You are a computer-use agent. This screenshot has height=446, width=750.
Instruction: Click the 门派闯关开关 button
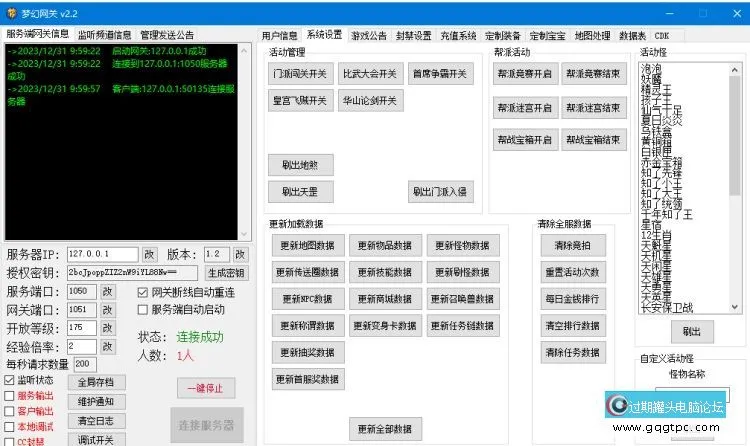(300, 74)
